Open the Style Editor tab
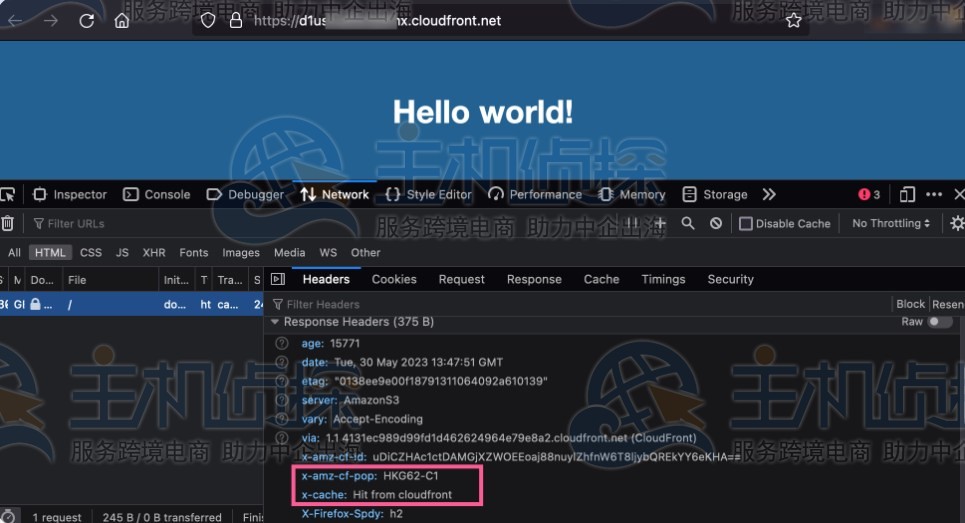 pos(428,194)
